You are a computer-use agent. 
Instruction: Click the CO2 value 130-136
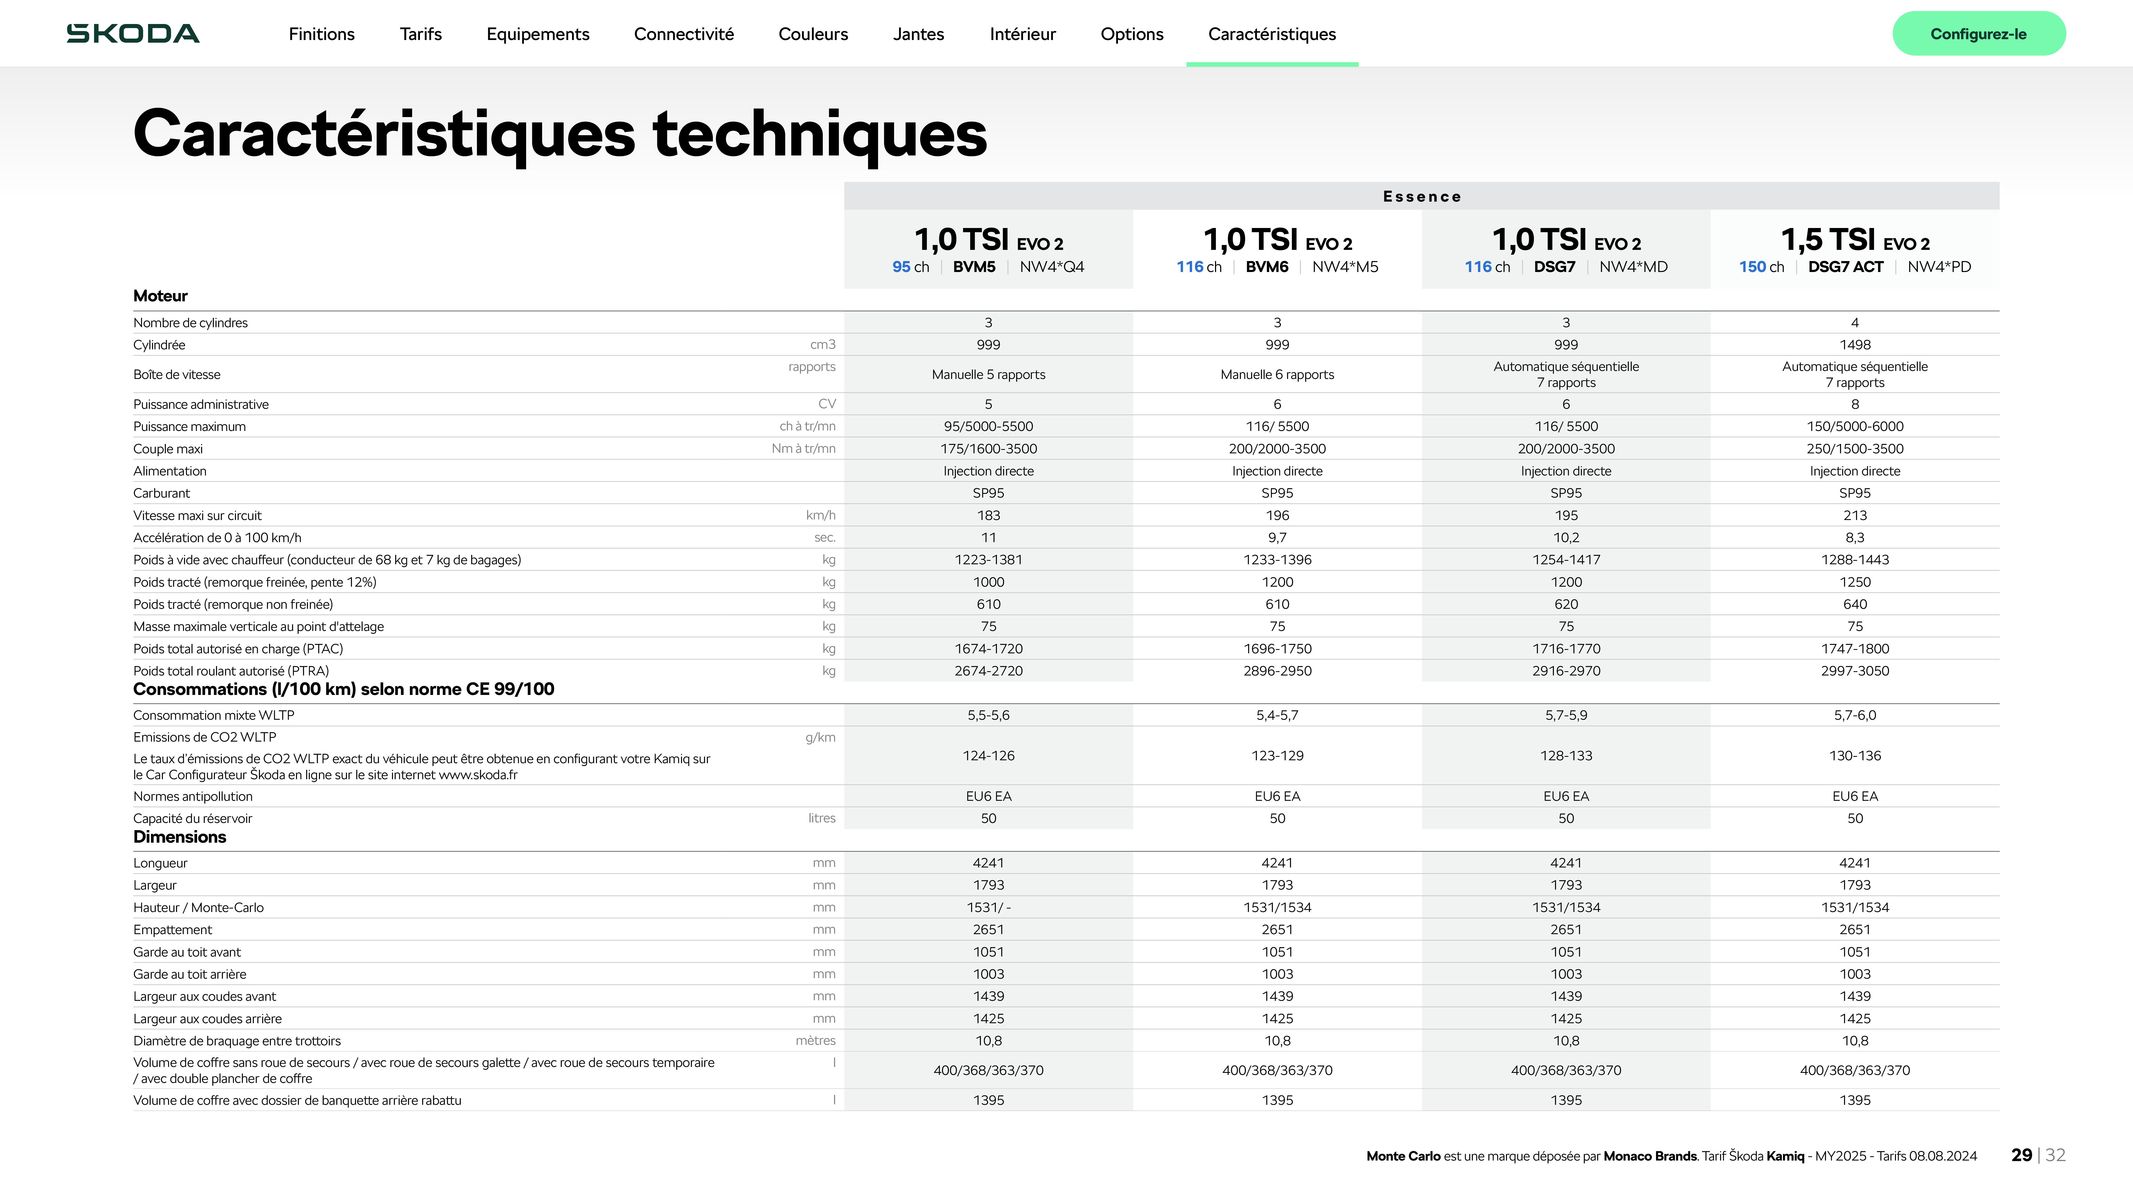tap(1855, 756)
